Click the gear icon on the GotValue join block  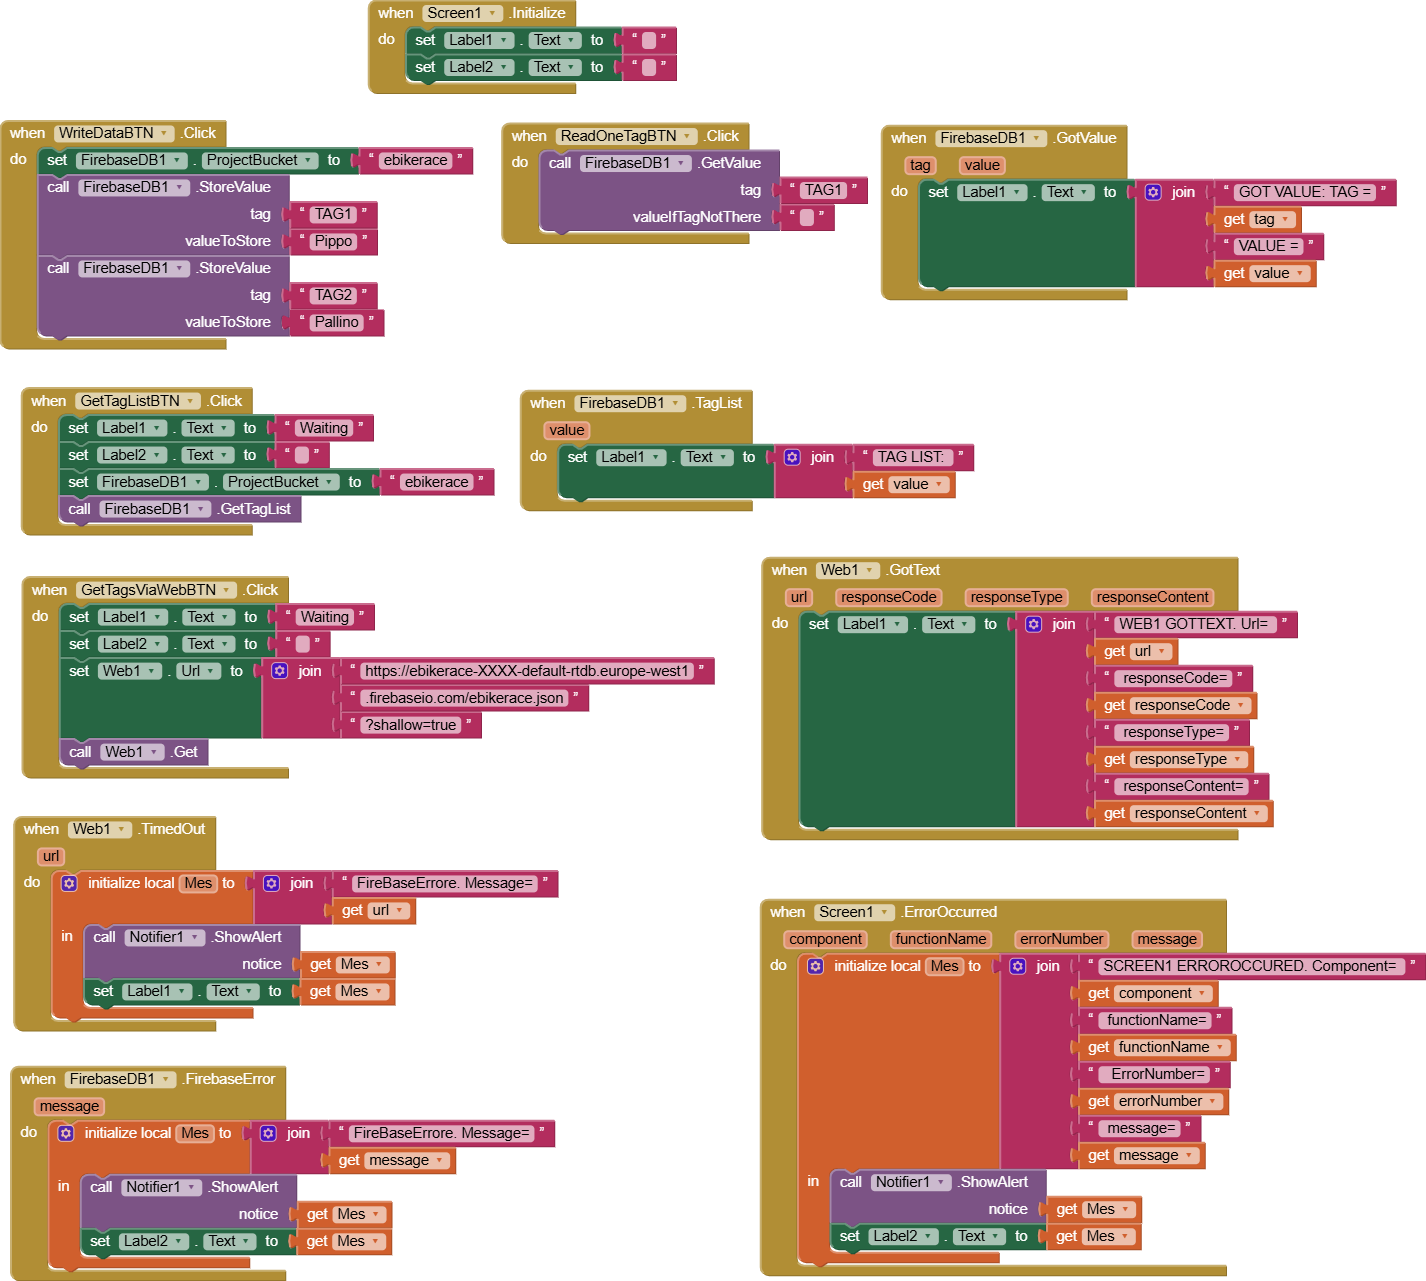(1153, 192)
